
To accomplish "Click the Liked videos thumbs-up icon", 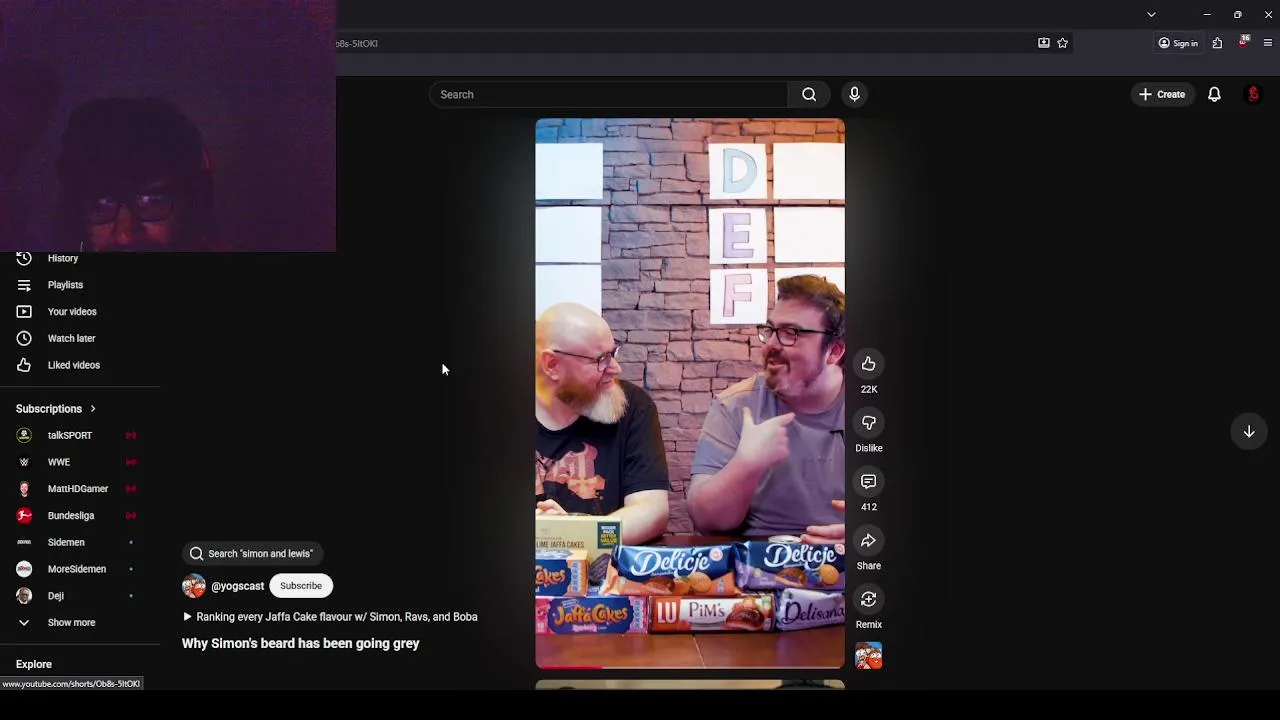I will 24,365.
